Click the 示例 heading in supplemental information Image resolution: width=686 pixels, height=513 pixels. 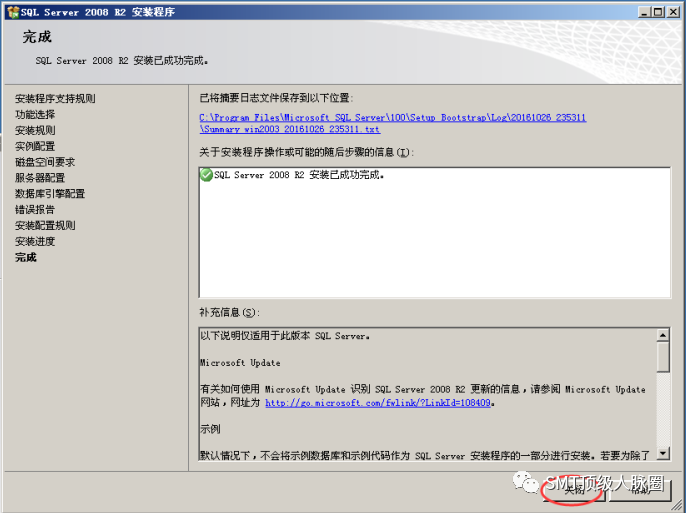pyautogui.click(x=210, y=429)
